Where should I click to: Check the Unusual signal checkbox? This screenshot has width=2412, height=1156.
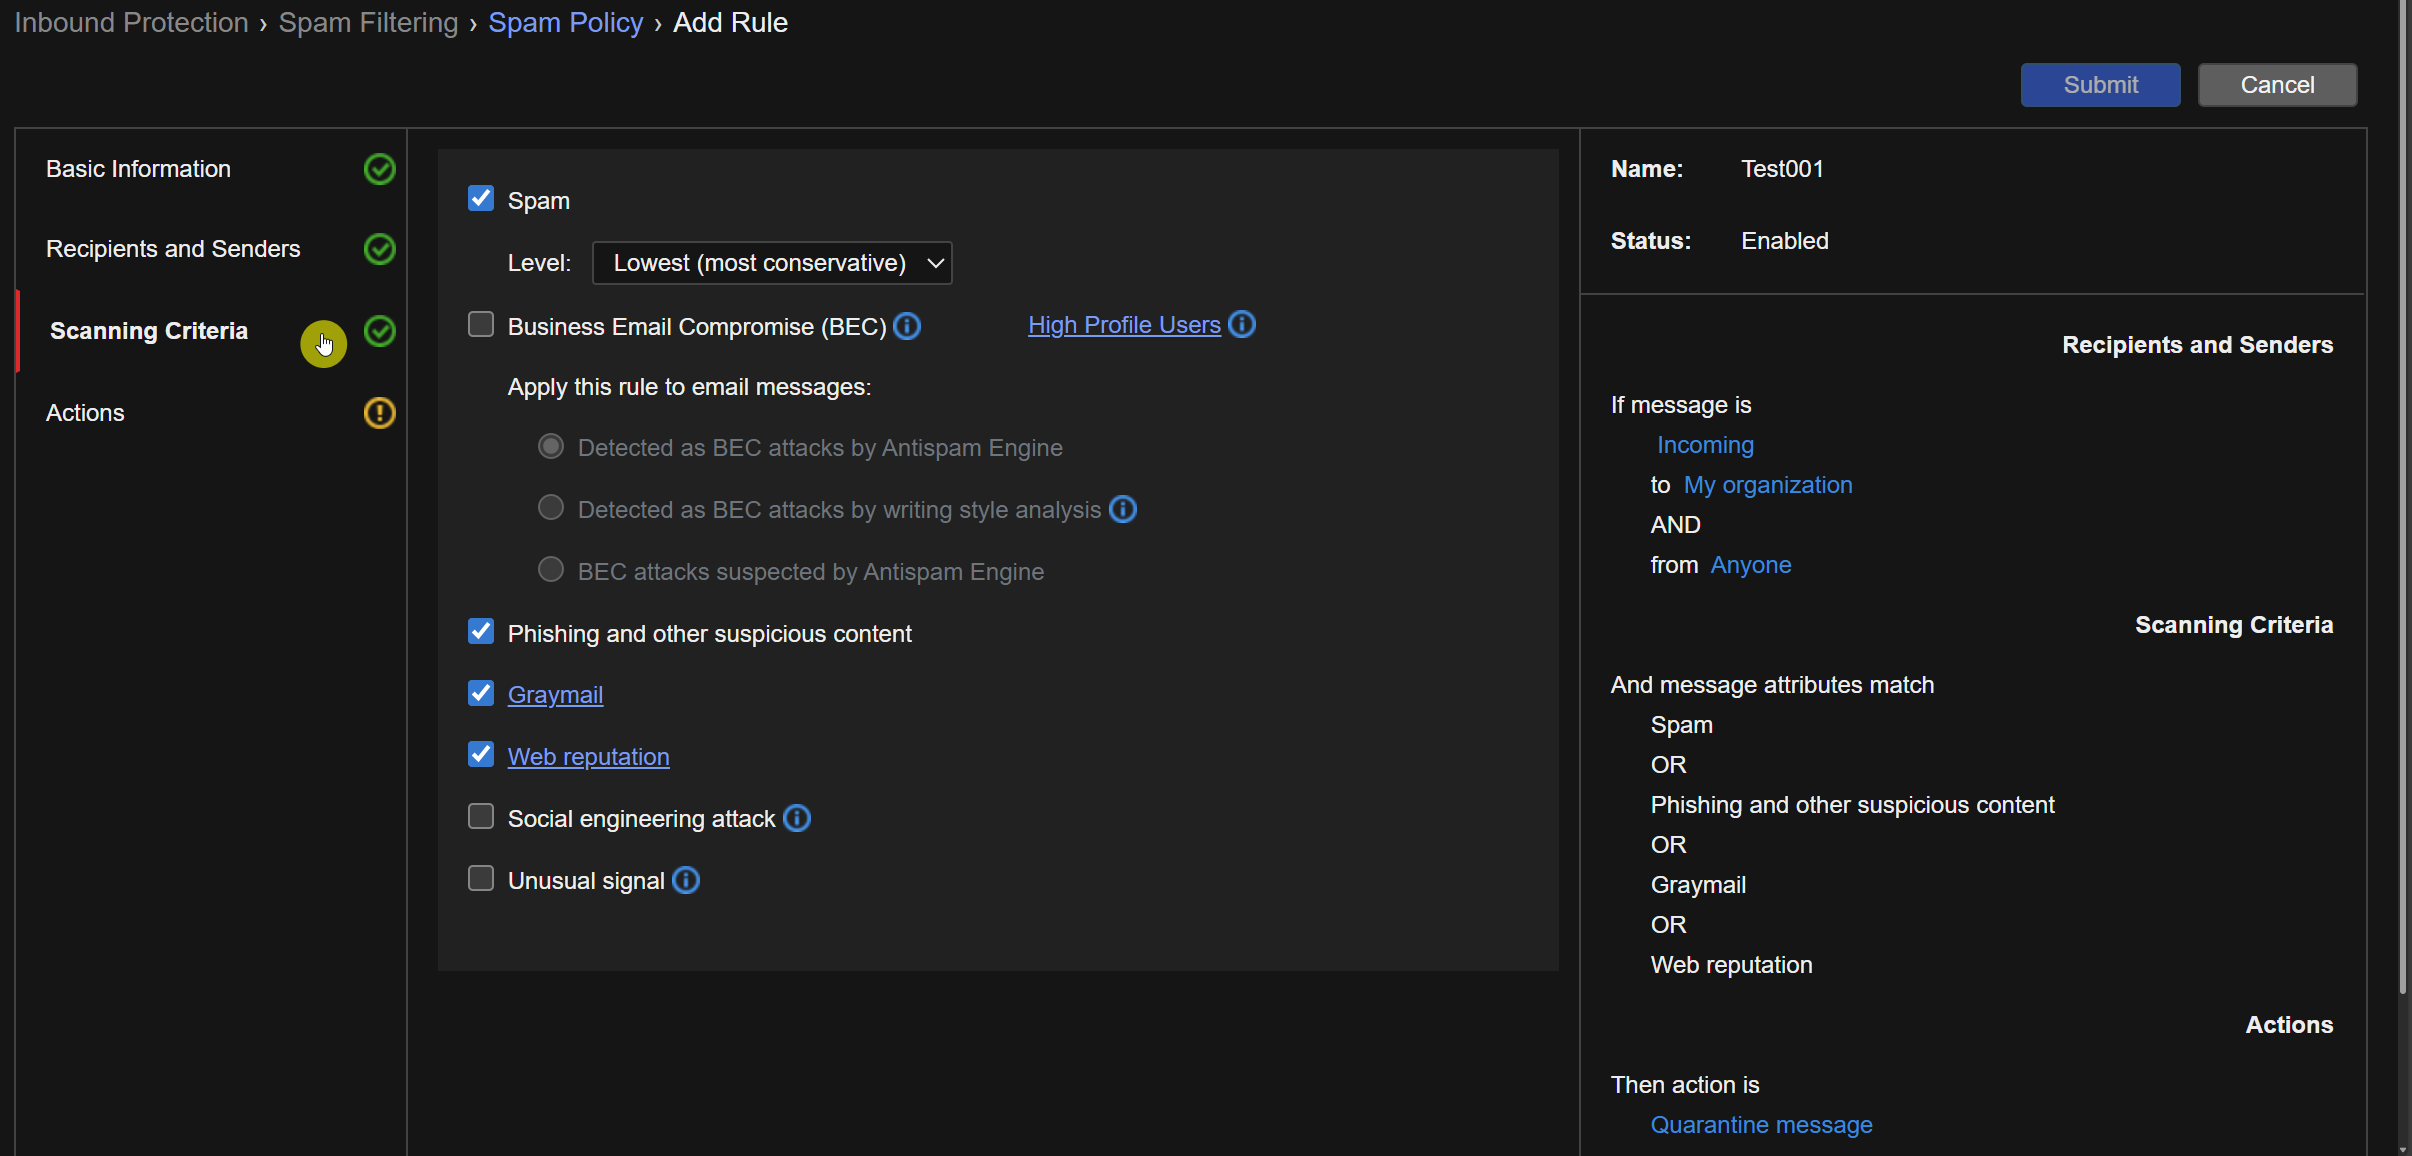tap(481, 879)
